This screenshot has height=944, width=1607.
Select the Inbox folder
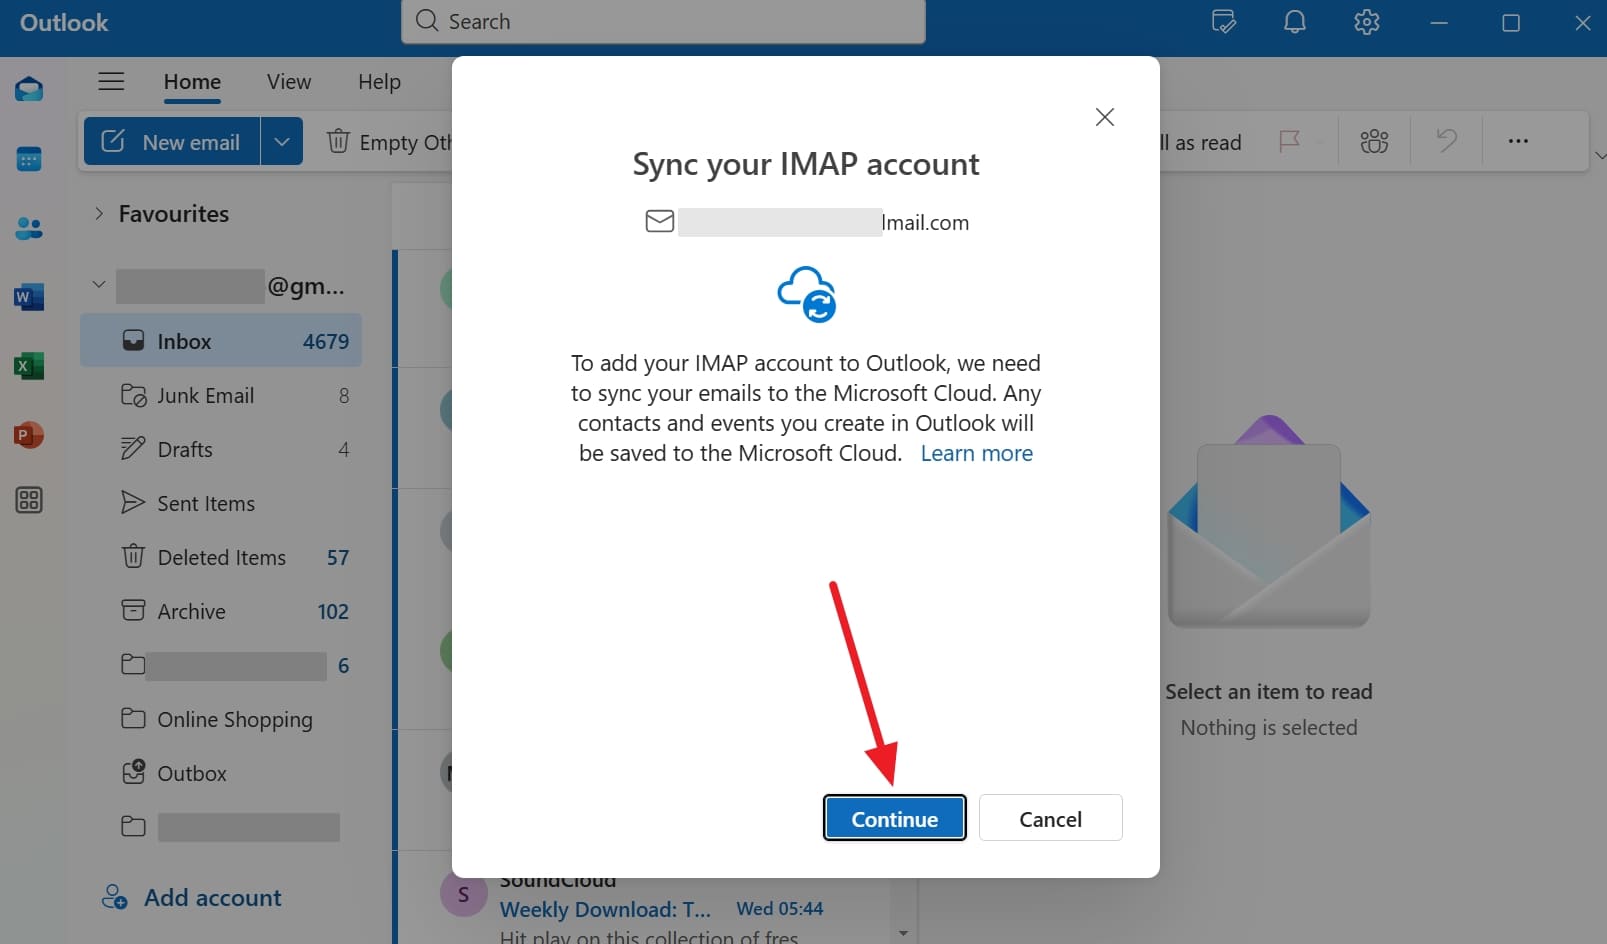click(x=221, y=341)
